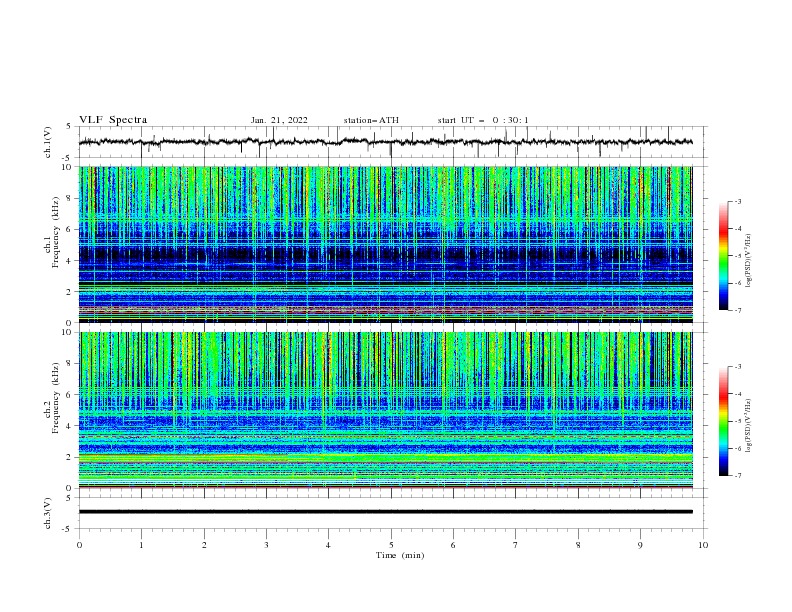Viewport: 792px width, 612px height.
Task: Click time axis tick label "0"
Action: tap(79, 545)
